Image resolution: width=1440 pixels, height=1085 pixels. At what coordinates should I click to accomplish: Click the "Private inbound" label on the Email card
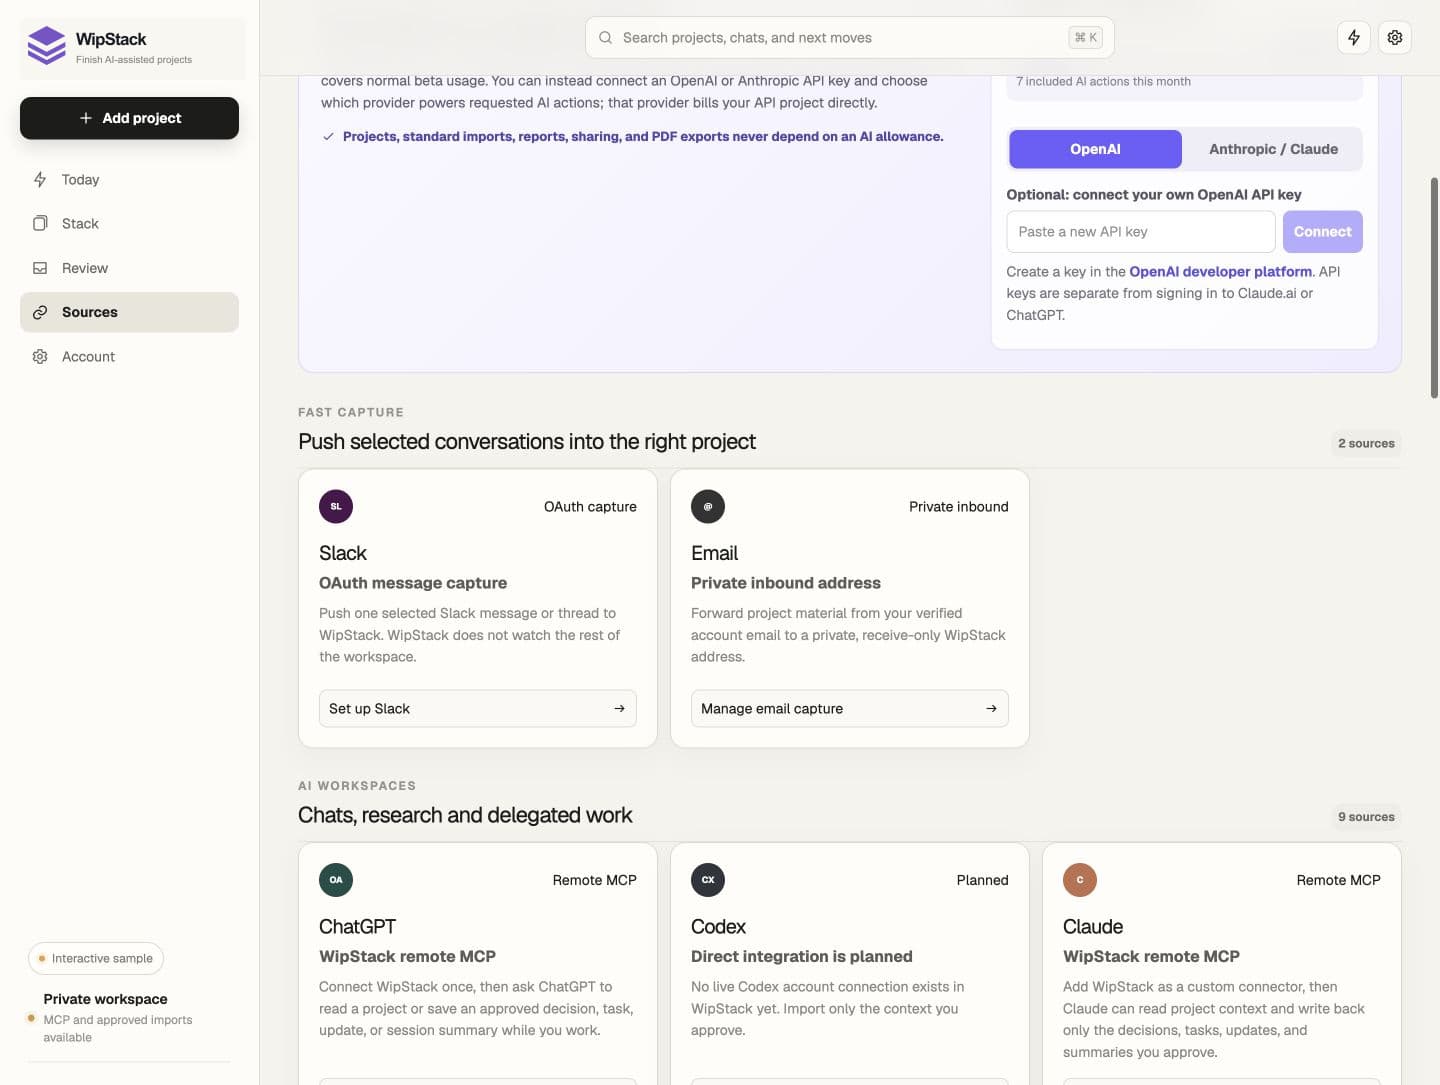(x=958, y=506)
